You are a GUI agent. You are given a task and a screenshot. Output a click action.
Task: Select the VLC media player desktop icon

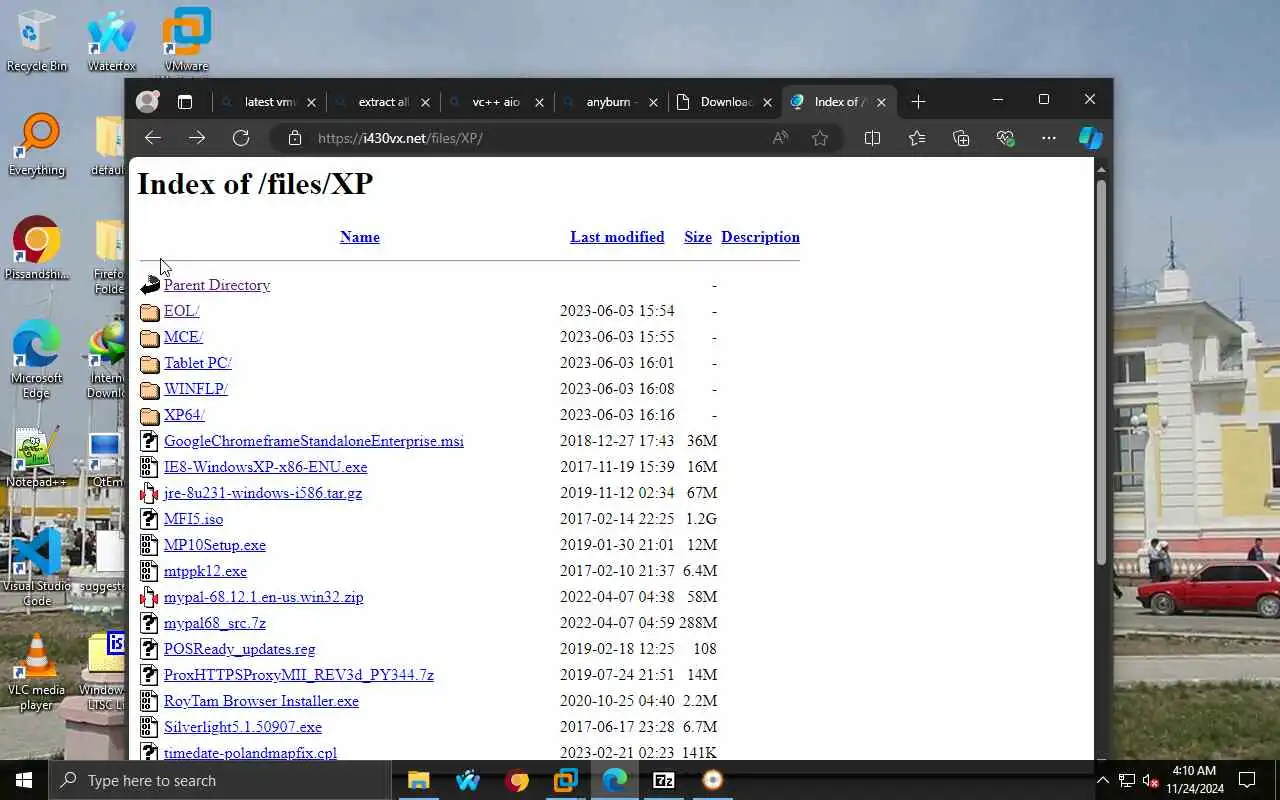37,672
